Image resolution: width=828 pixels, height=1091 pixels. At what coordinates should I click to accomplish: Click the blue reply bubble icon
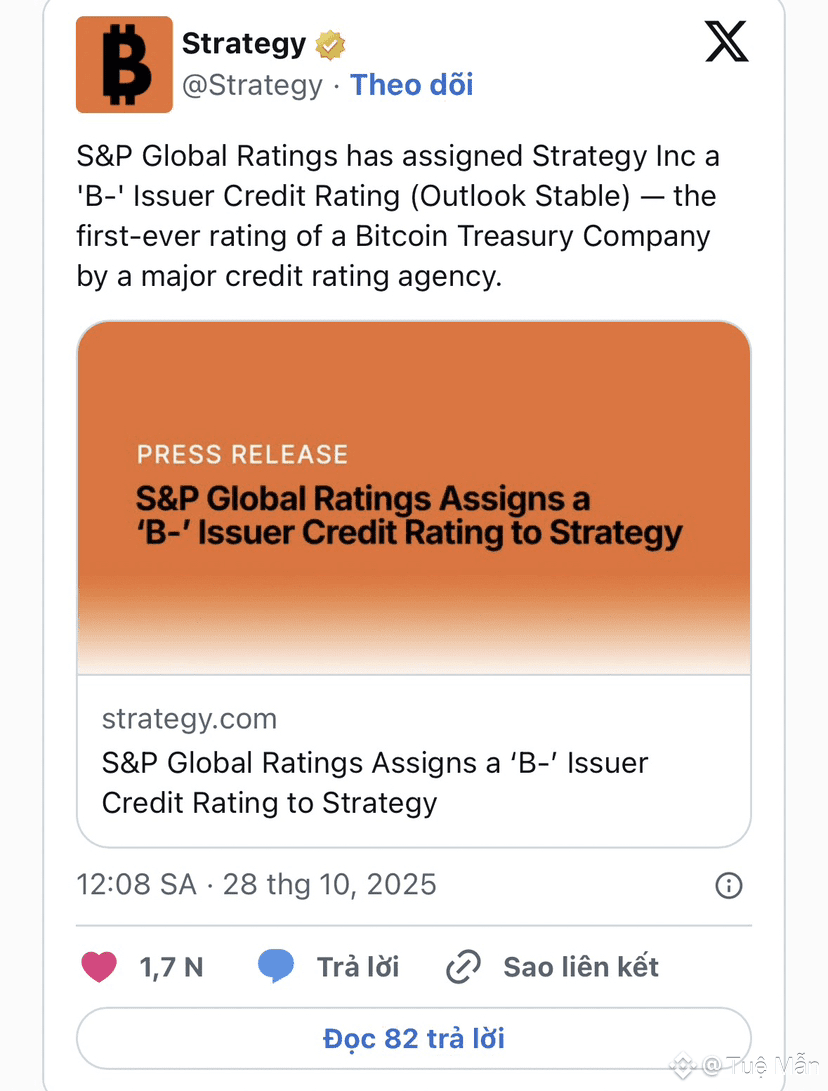click(x=276, y=967)
